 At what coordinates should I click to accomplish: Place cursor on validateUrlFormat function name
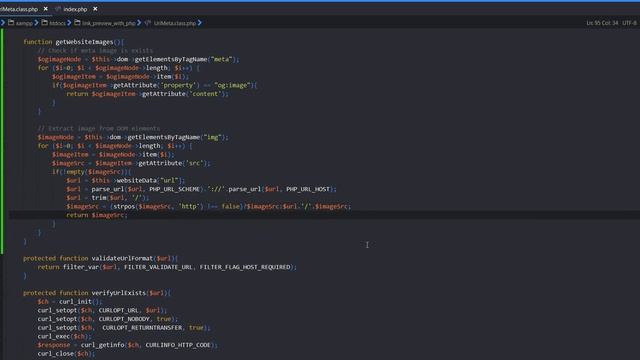tap(122, 258)
